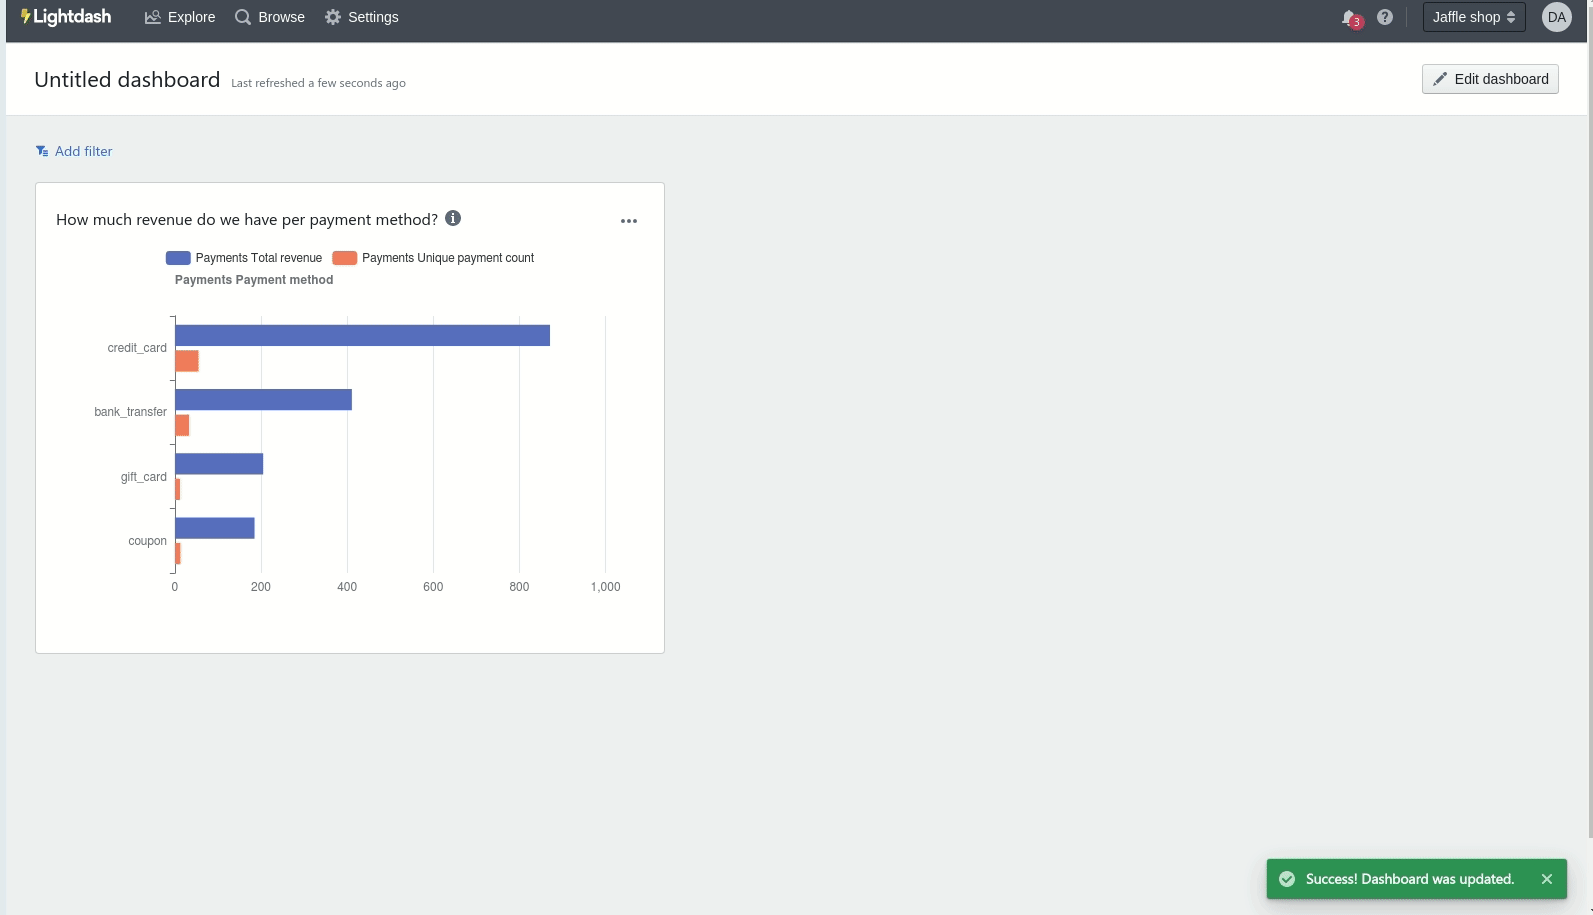Image resolution: width=1593 pixels, height=915 pixels.
Task: Click the chart title about payment method revenue
Action: 247,219
